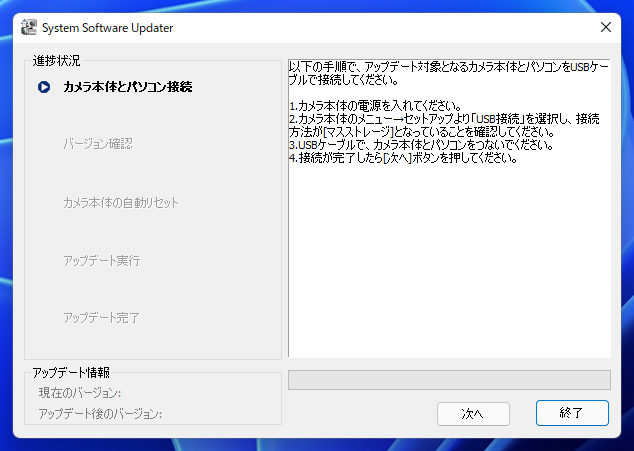The image size is (634, 451).
Task: Click the アップデート情報 group heading
Action: 71,373
